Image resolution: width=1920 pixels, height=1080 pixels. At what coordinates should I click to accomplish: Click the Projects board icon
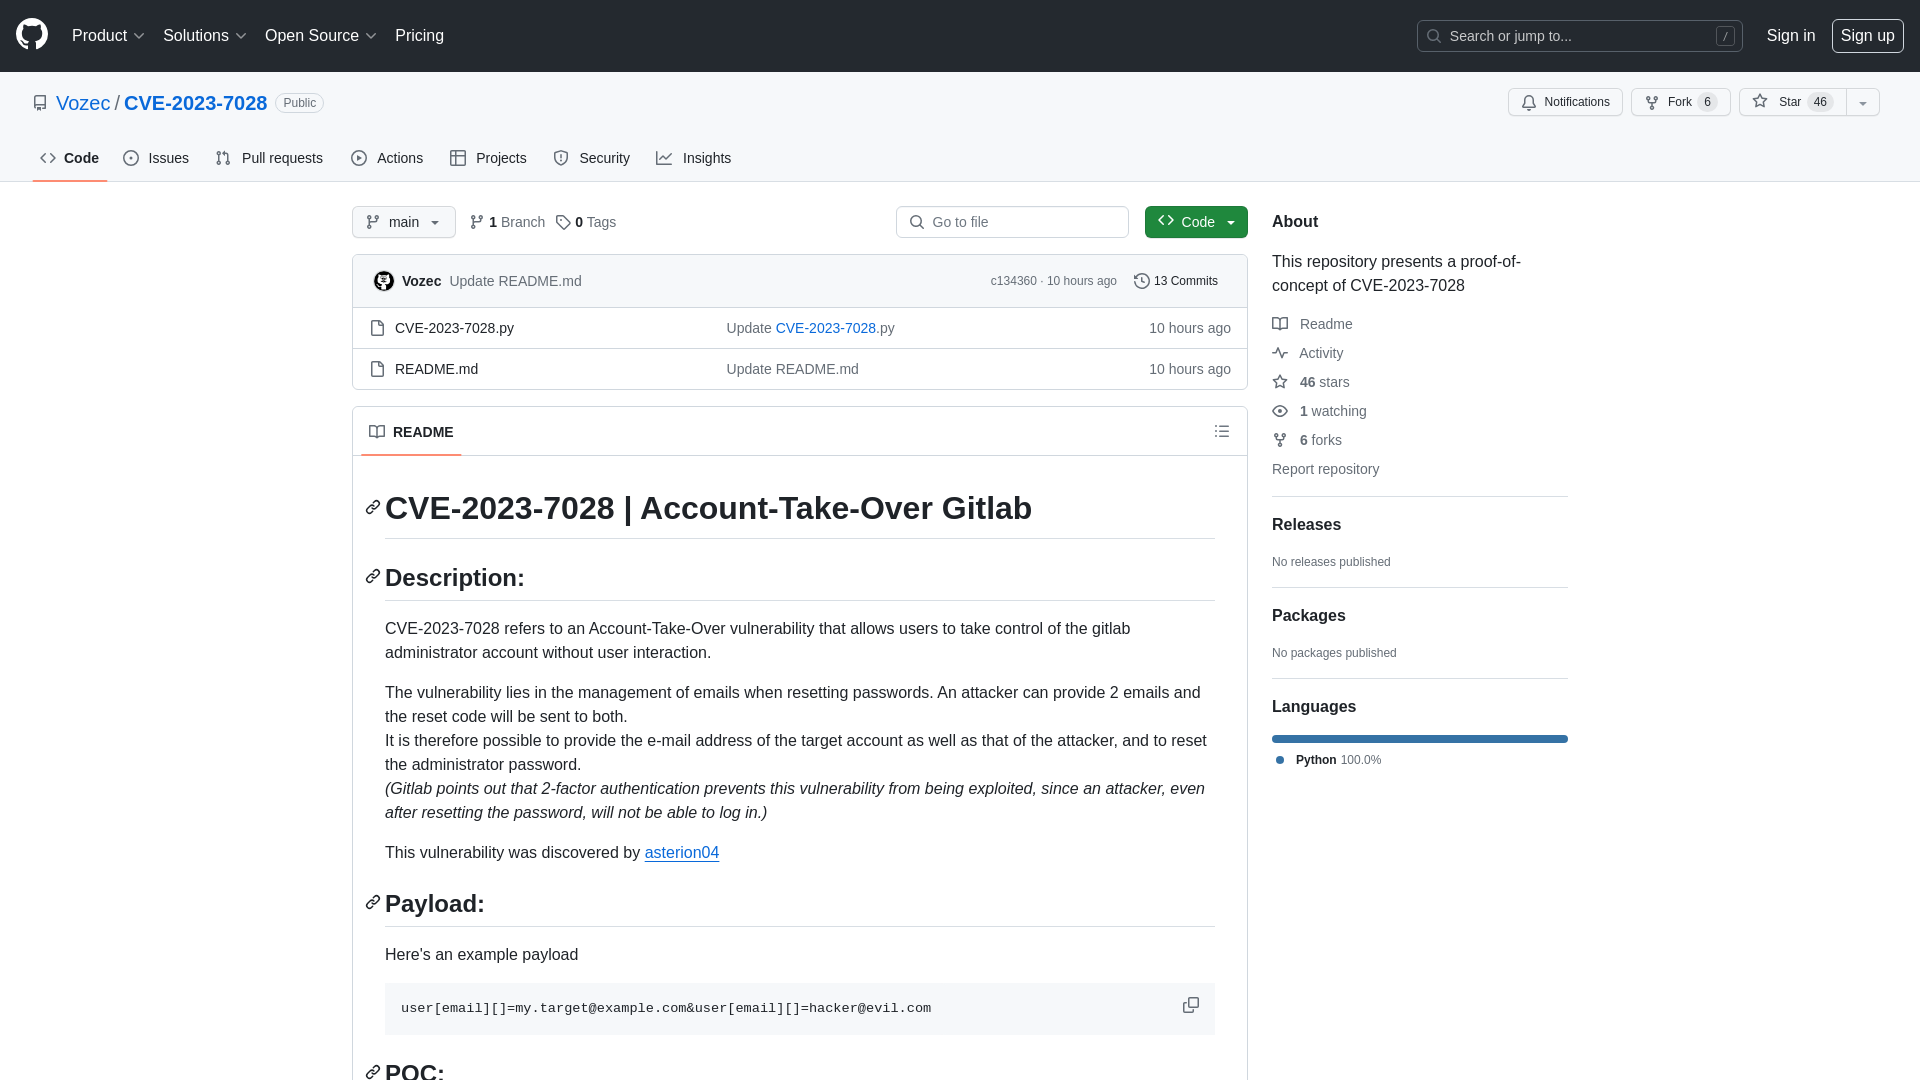[x=458, y=158]
